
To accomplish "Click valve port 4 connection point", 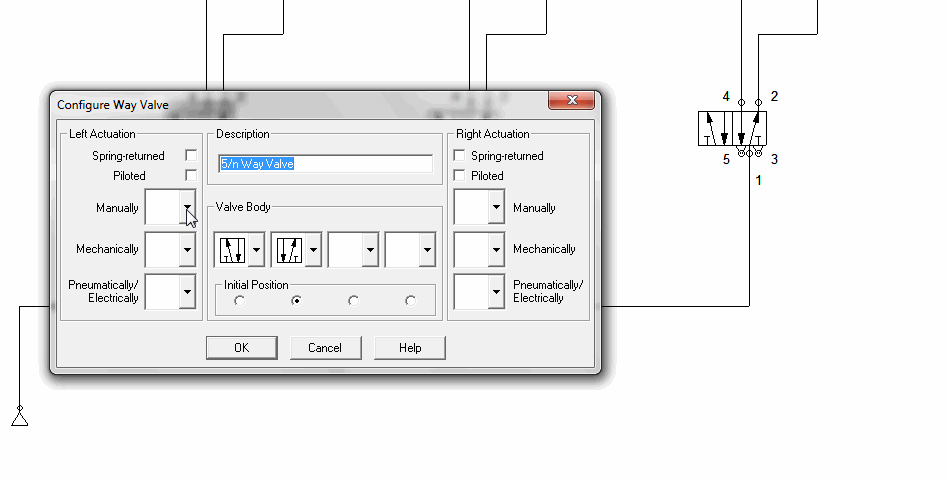I will [x=742, y=103].
